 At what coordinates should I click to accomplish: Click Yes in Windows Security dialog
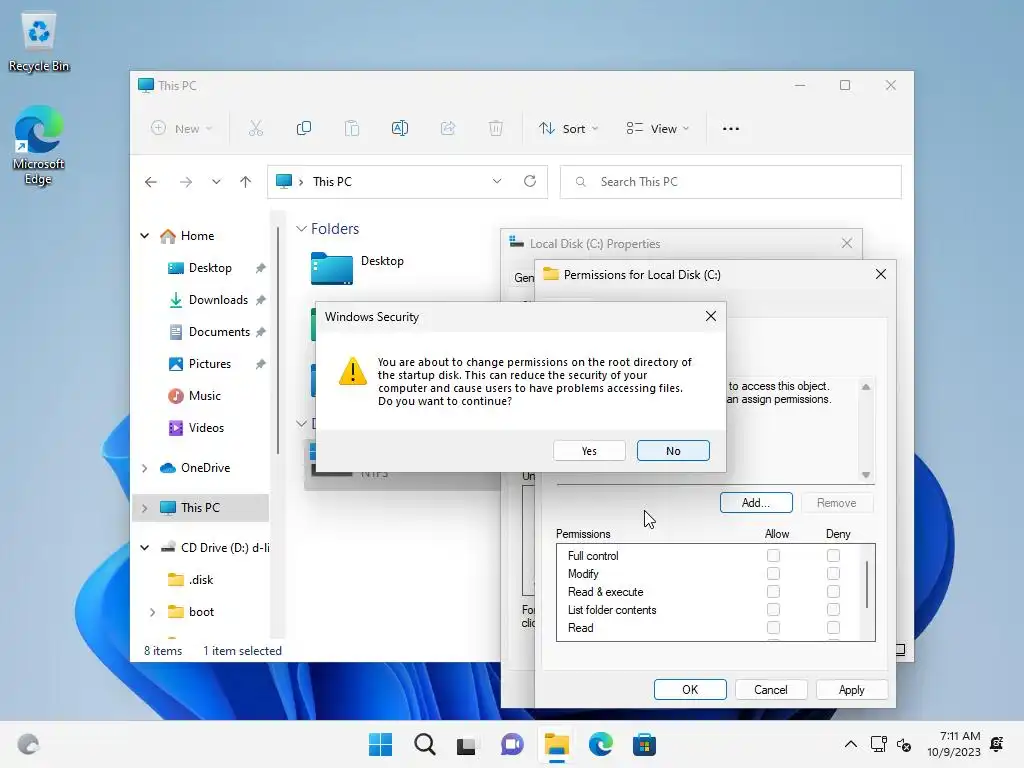[x=589, y=451]
